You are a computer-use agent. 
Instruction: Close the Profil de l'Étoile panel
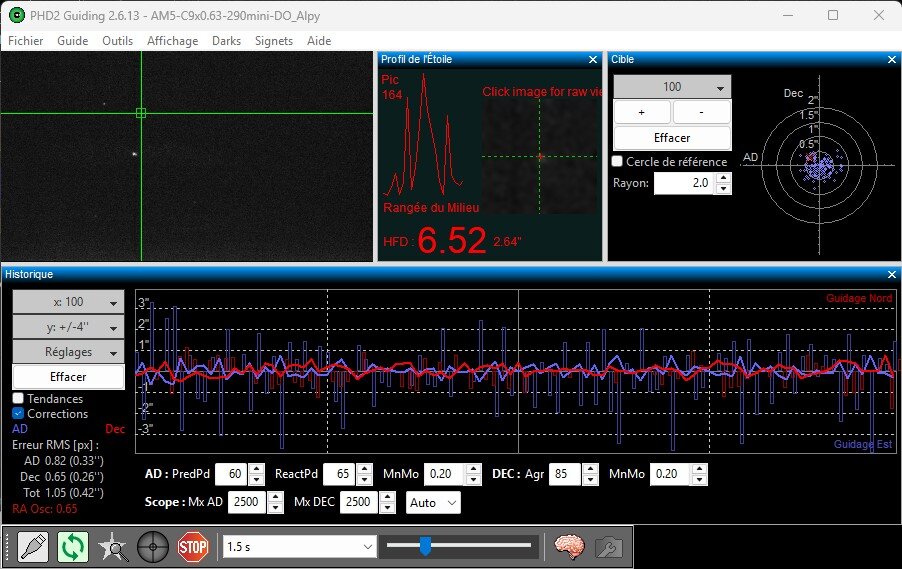pos(593,59)
